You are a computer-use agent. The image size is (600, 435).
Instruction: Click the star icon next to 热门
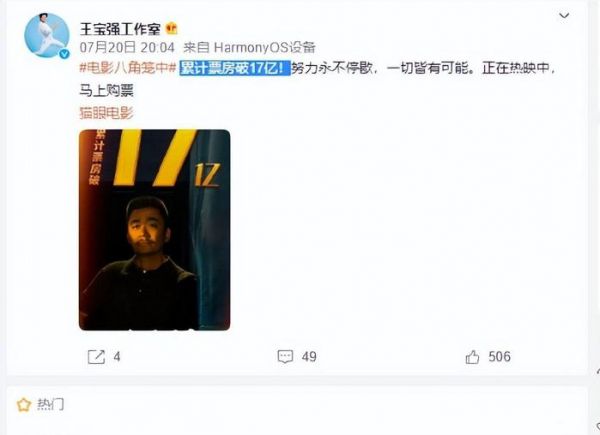coord(24,405)
